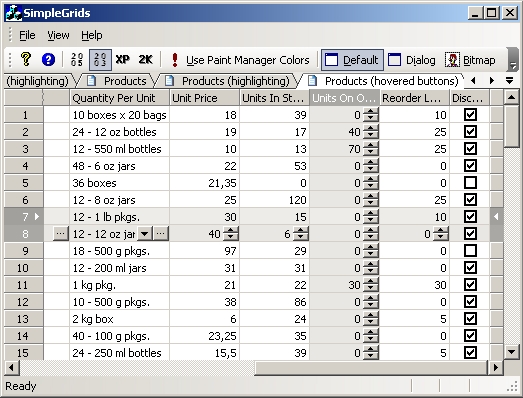523x398 pixels.
Task: Click Units On Order spinner in row 1
Action: (x=371, y=115)
